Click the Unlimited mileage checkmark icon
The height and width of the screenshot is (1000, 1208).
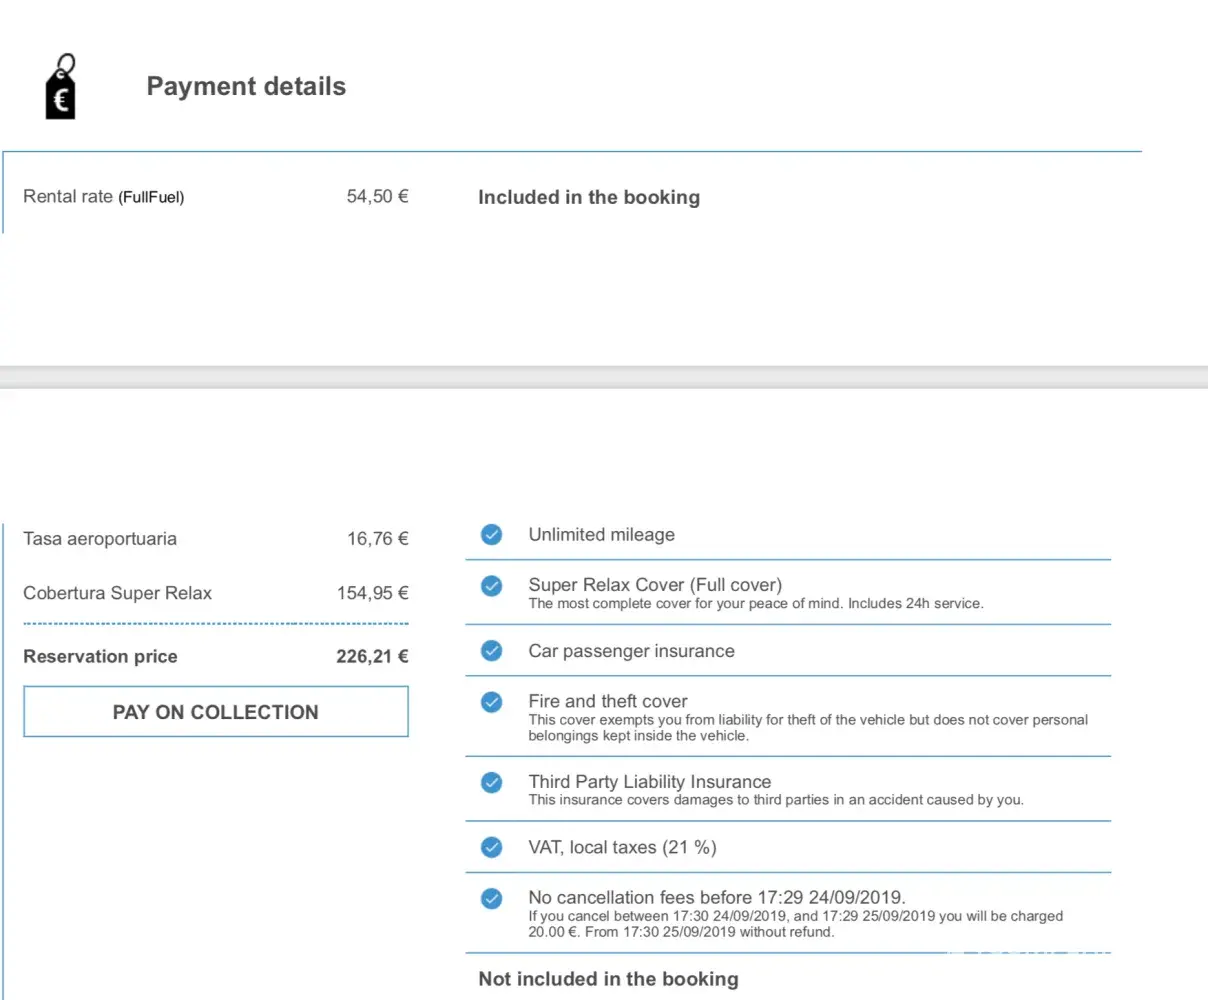coord(491,535)
